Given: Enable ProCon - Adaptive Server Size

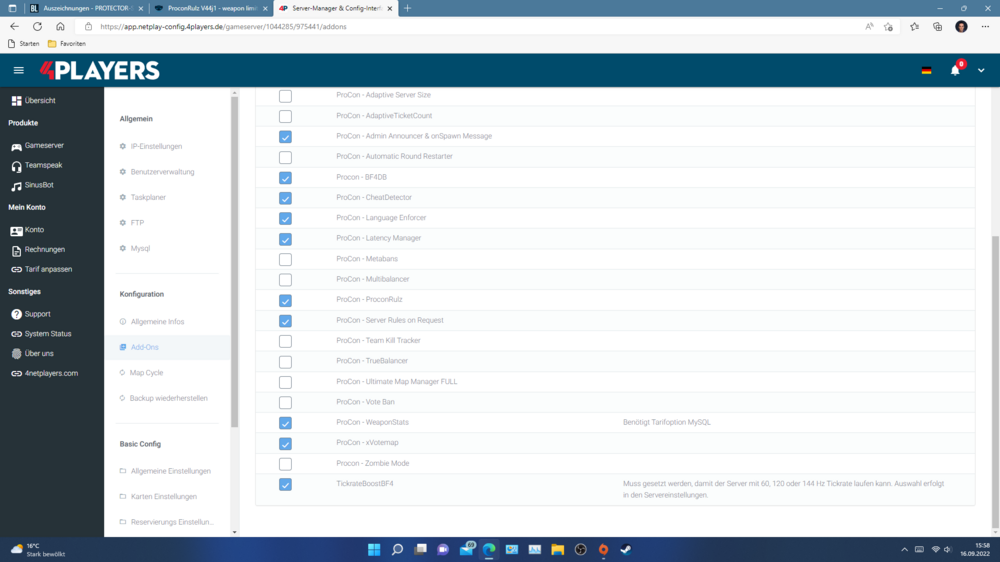Looking at the screenshot, I should point(285,96).
